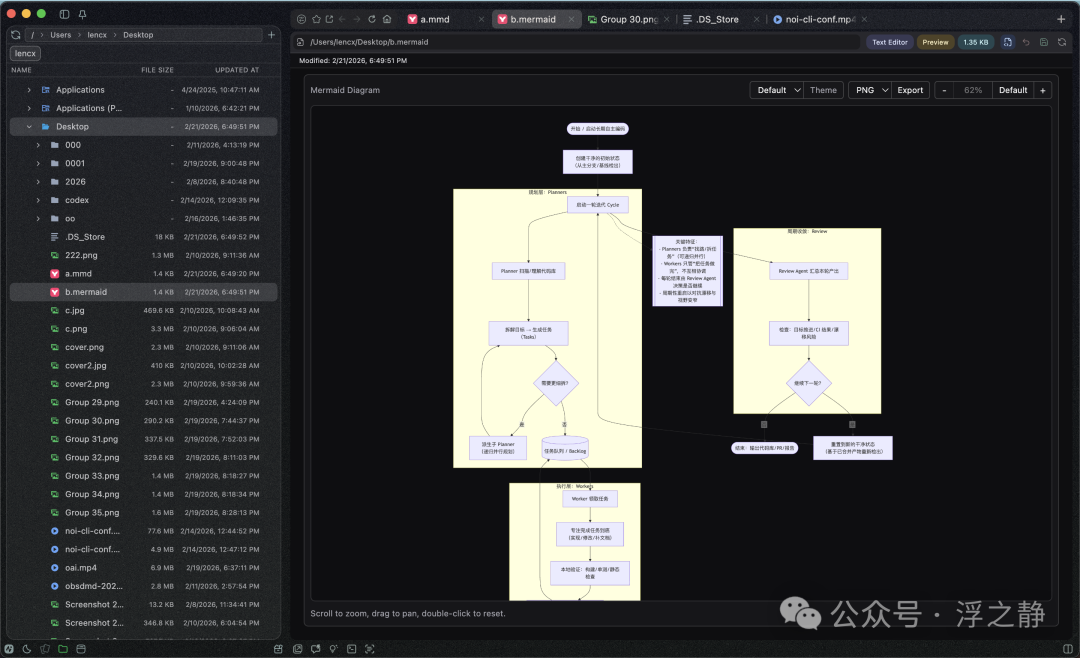This screenshot has height=658, width=1080.
Task: Open the PNG export format dropdown
Action: [871, 90]
